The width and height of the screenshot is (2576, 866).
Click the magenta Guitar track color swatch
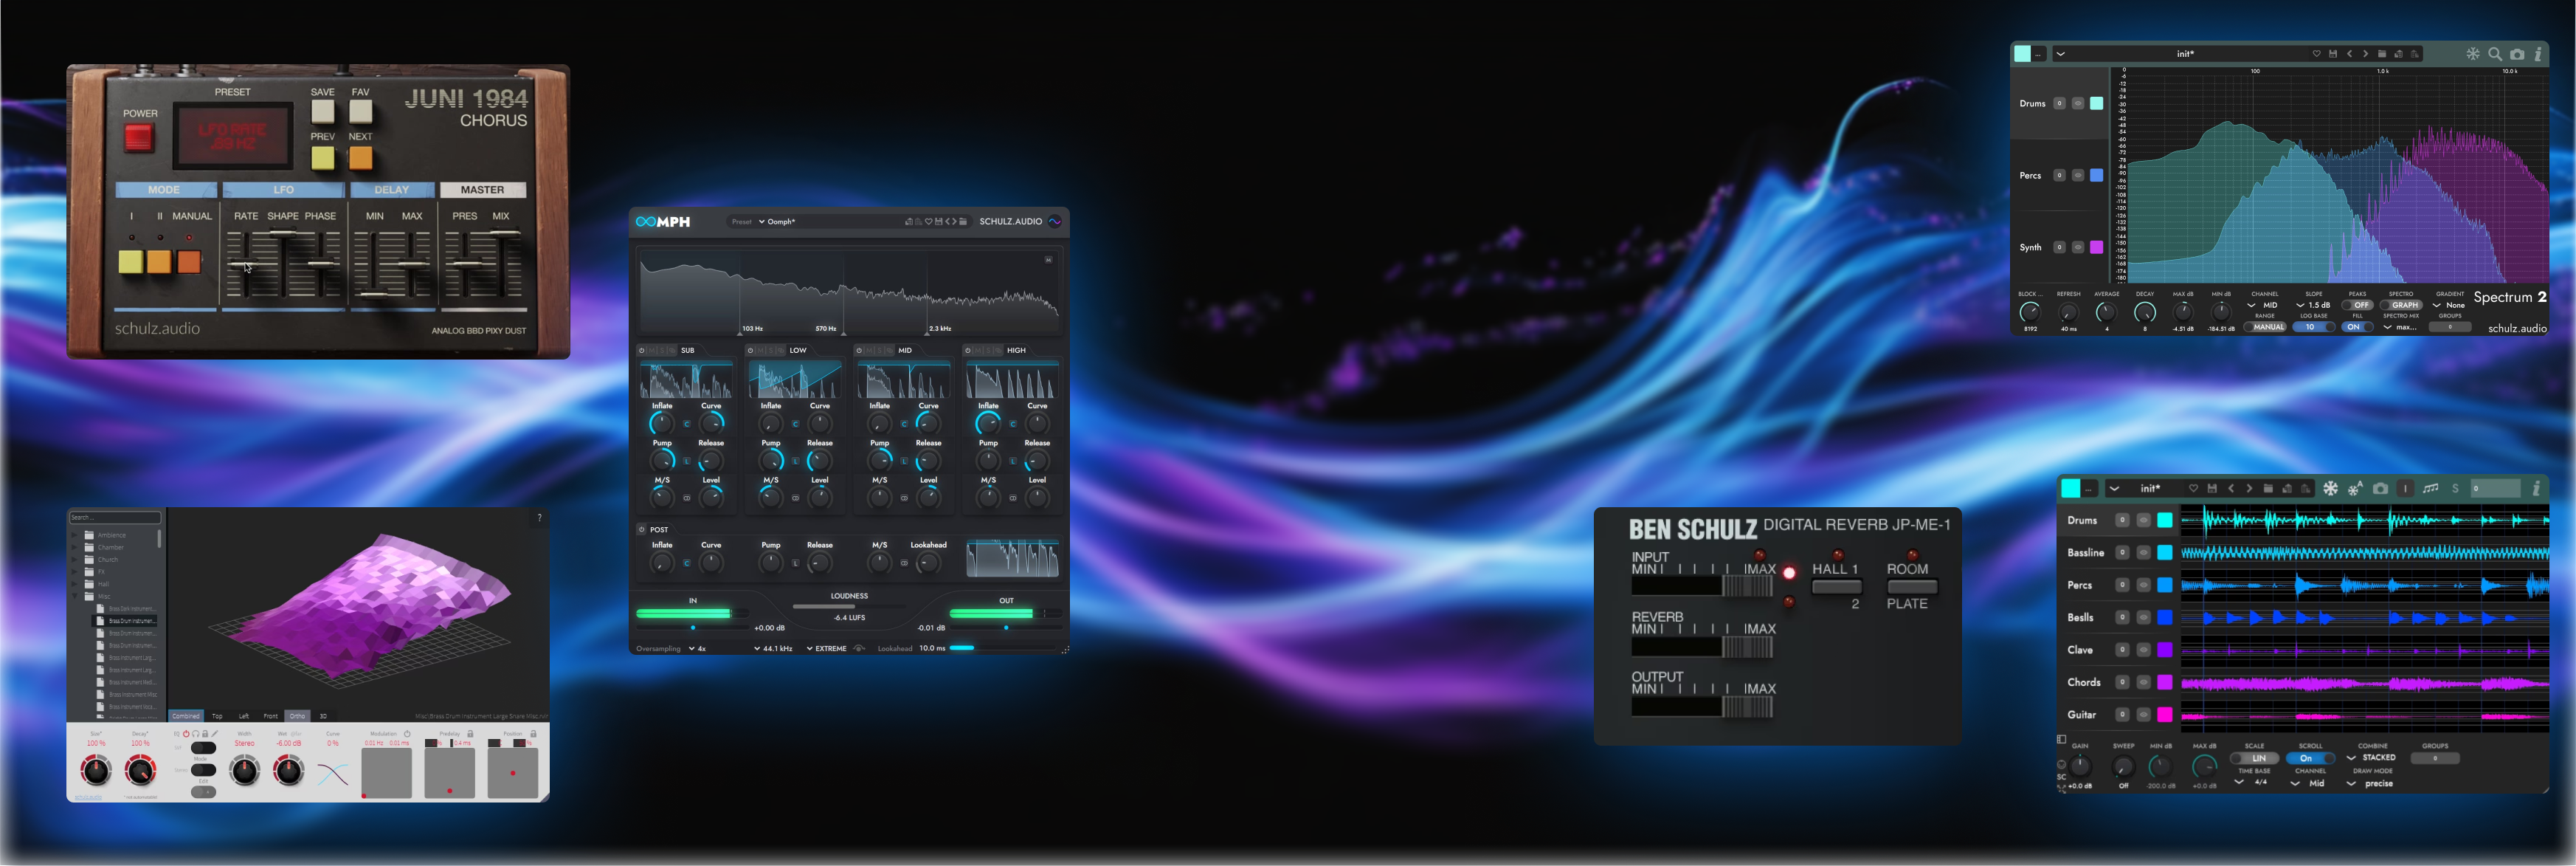point(2164,715)
